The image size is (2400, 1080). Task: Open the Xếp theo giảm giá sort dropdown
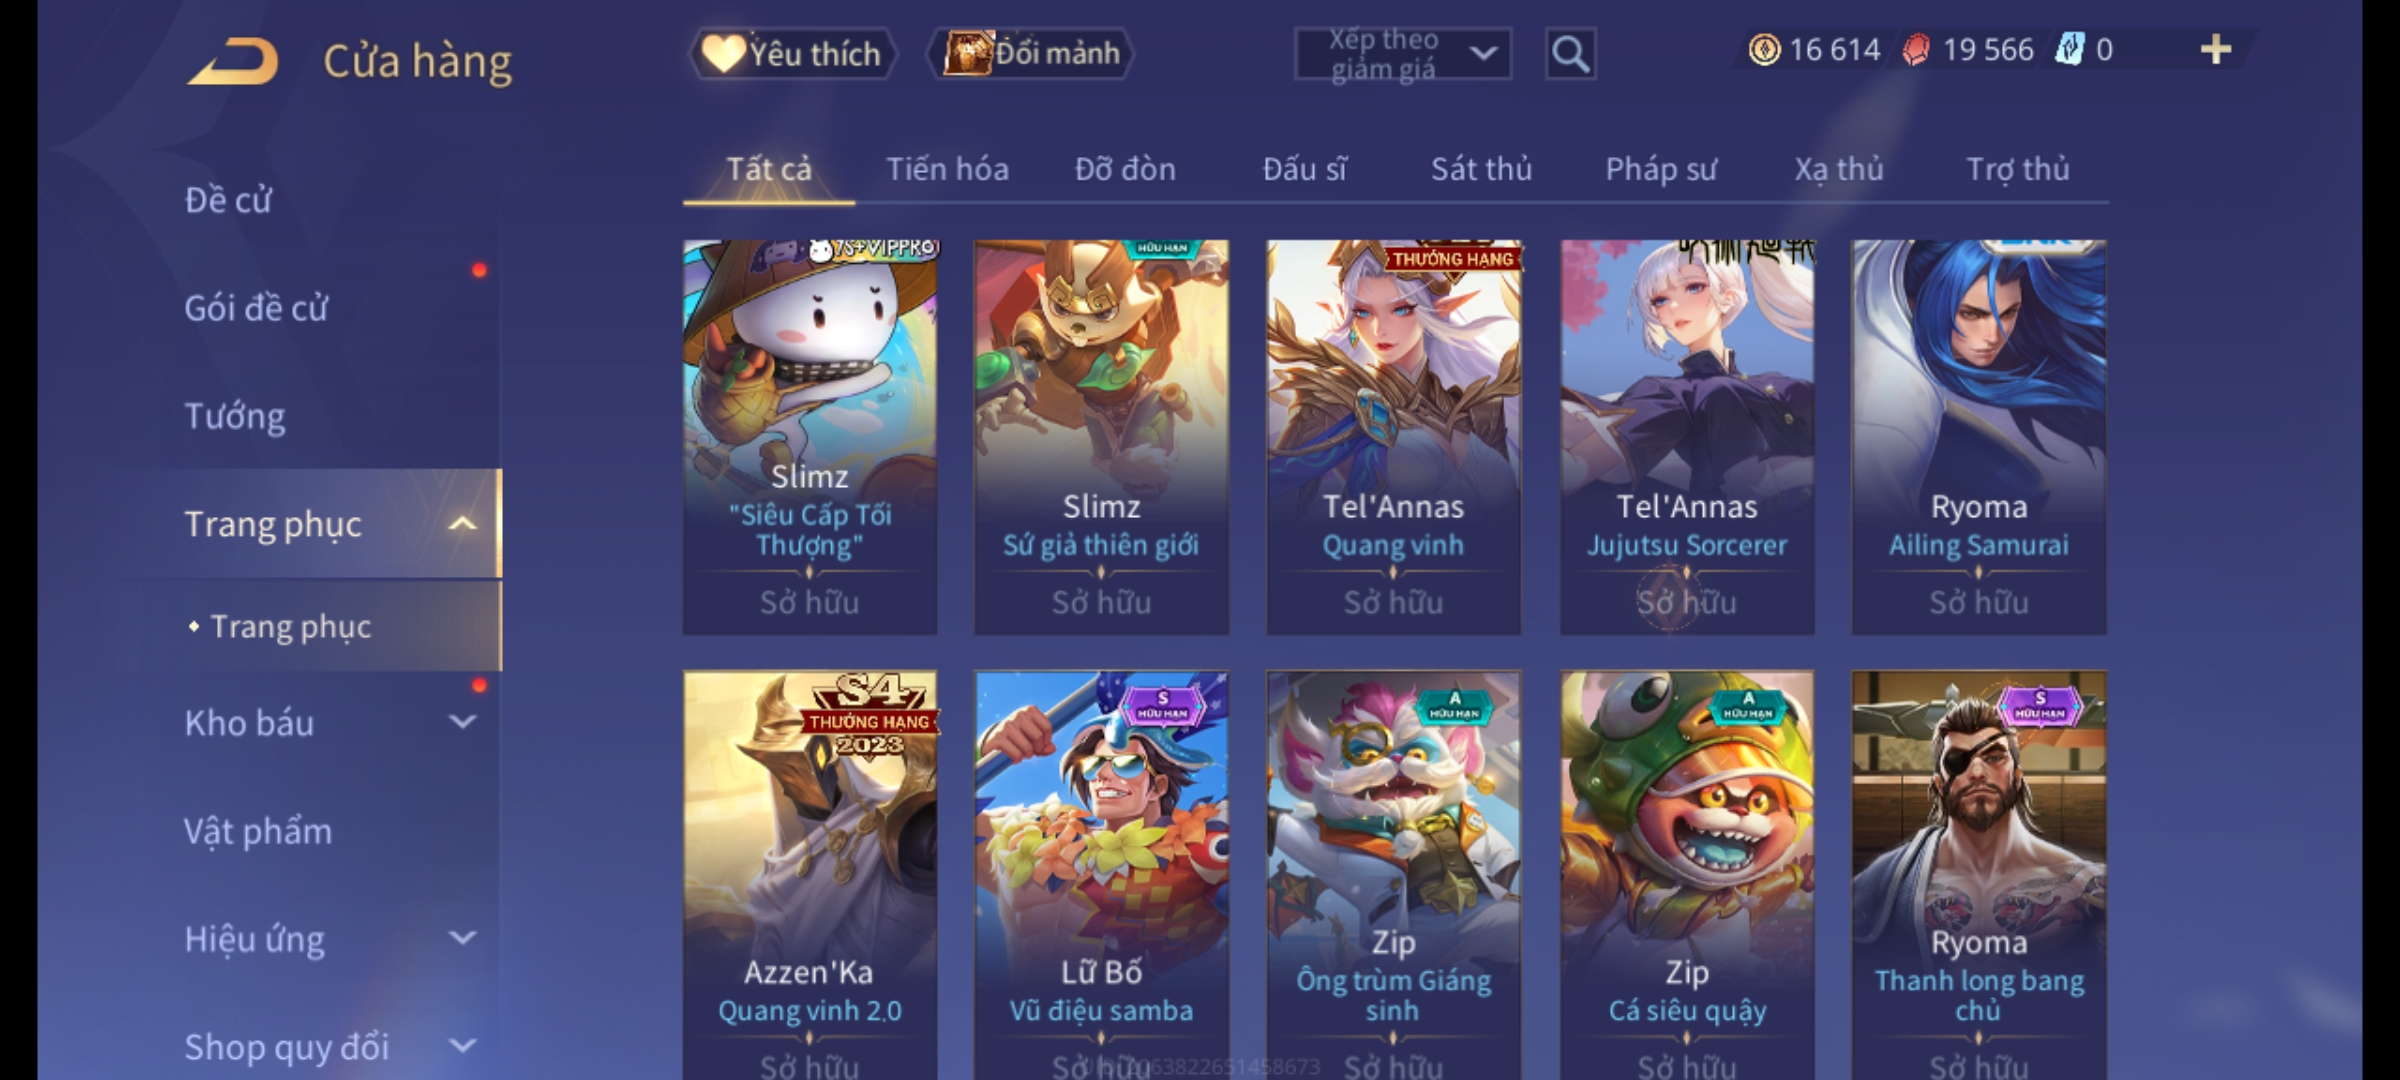[x=1403, y=54]
